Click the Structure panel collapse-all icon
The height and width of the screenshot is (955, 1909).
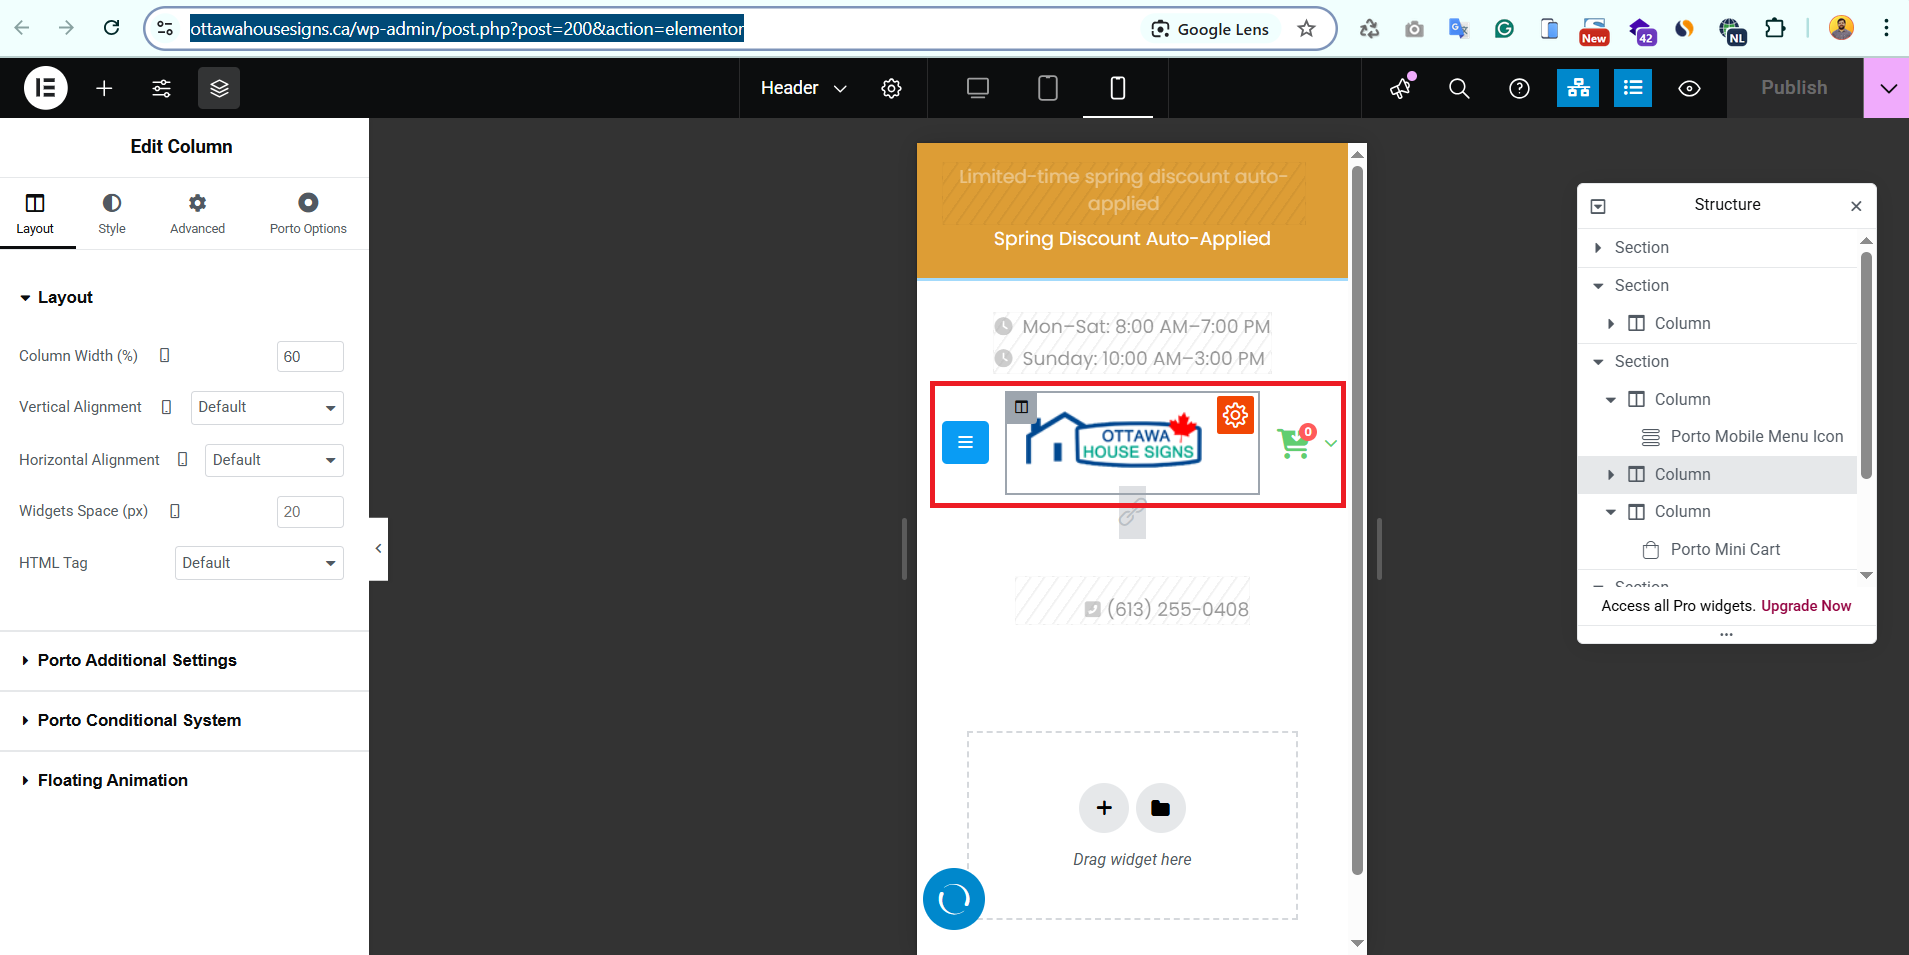pos(1598,206)
